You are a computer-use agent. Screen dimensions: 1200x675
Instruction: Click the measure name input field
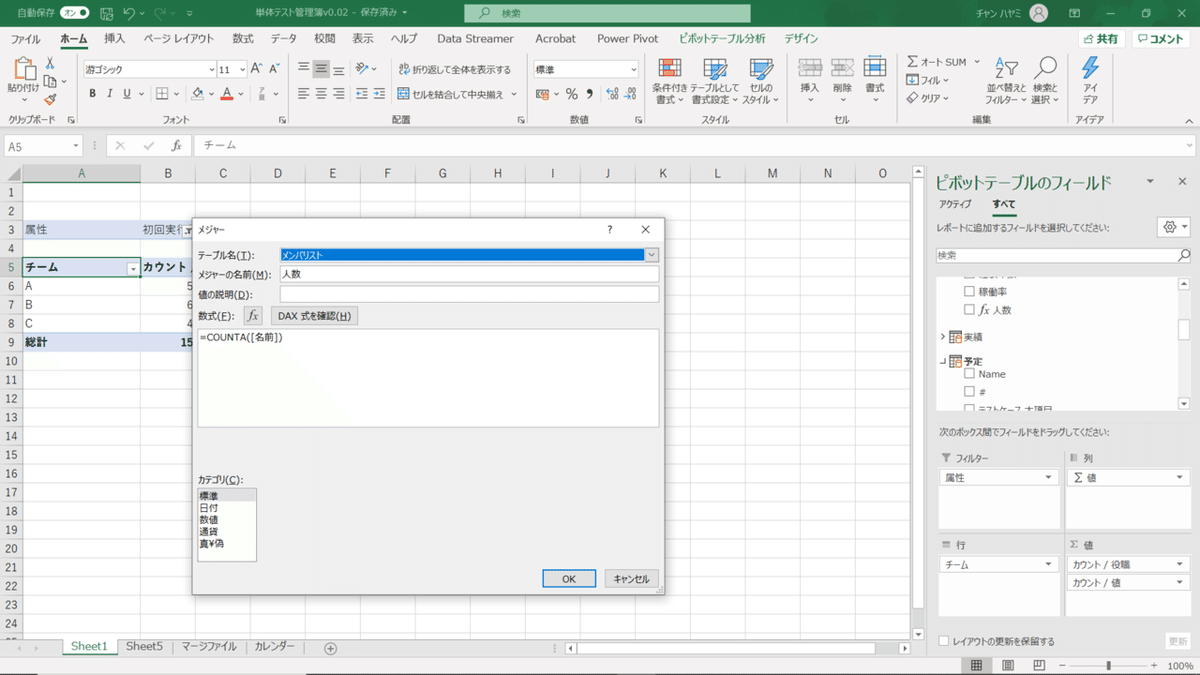click(x=469, y=274)
